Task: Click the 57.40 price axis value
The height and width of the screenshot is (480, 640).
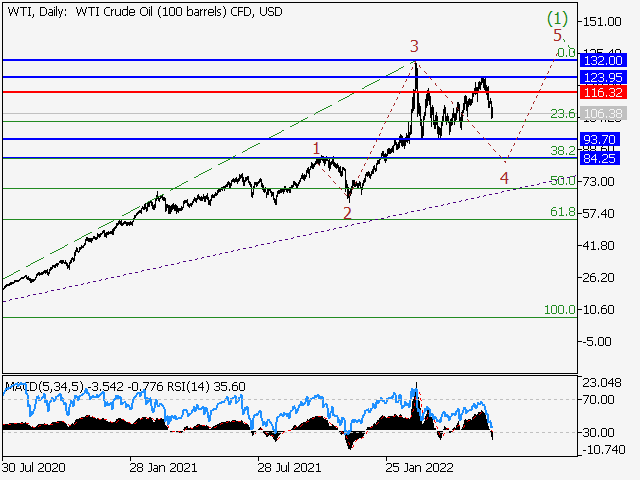Action: (599, 213)
